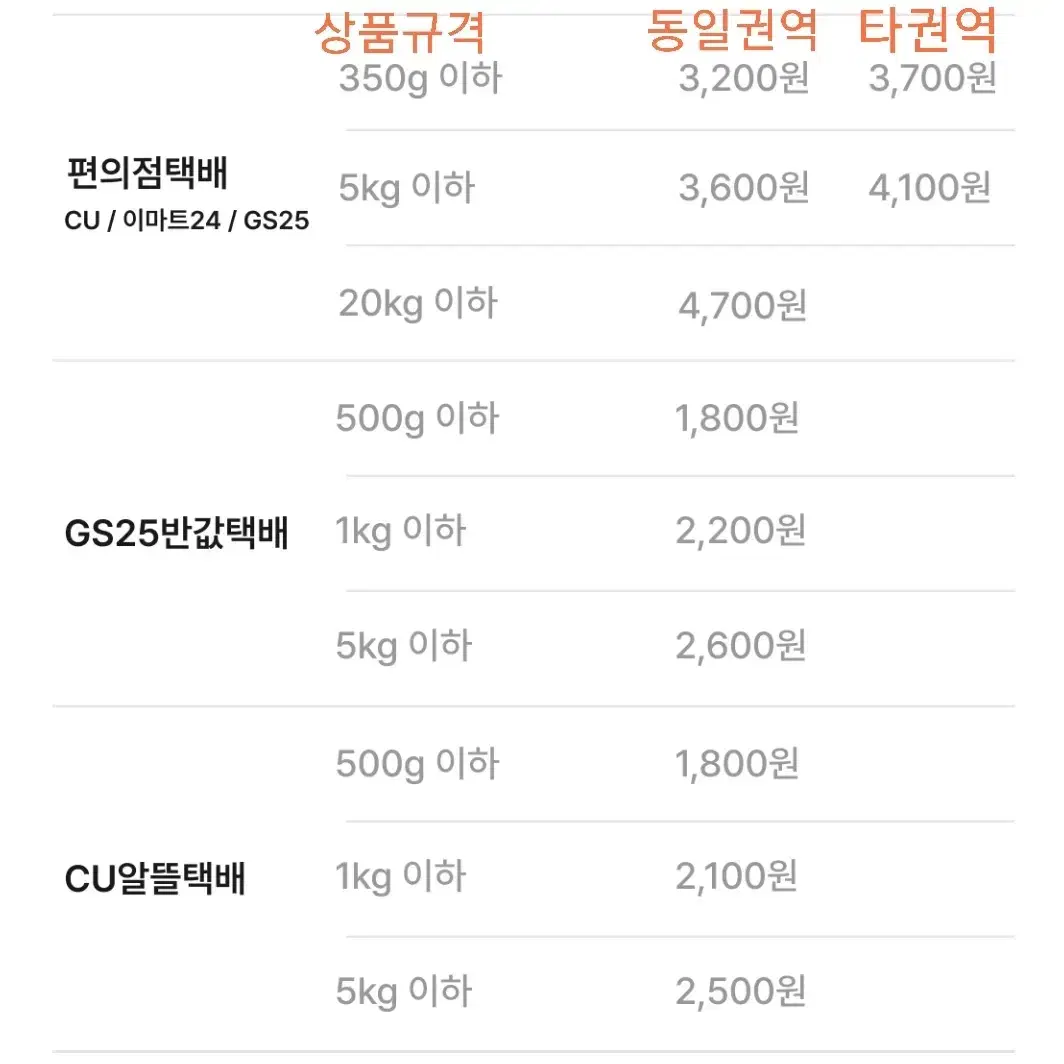Click the 2,500원 CU알뜰택배 price
The height and width of the screenshot is (1064, 1064).
coord(741,991)
